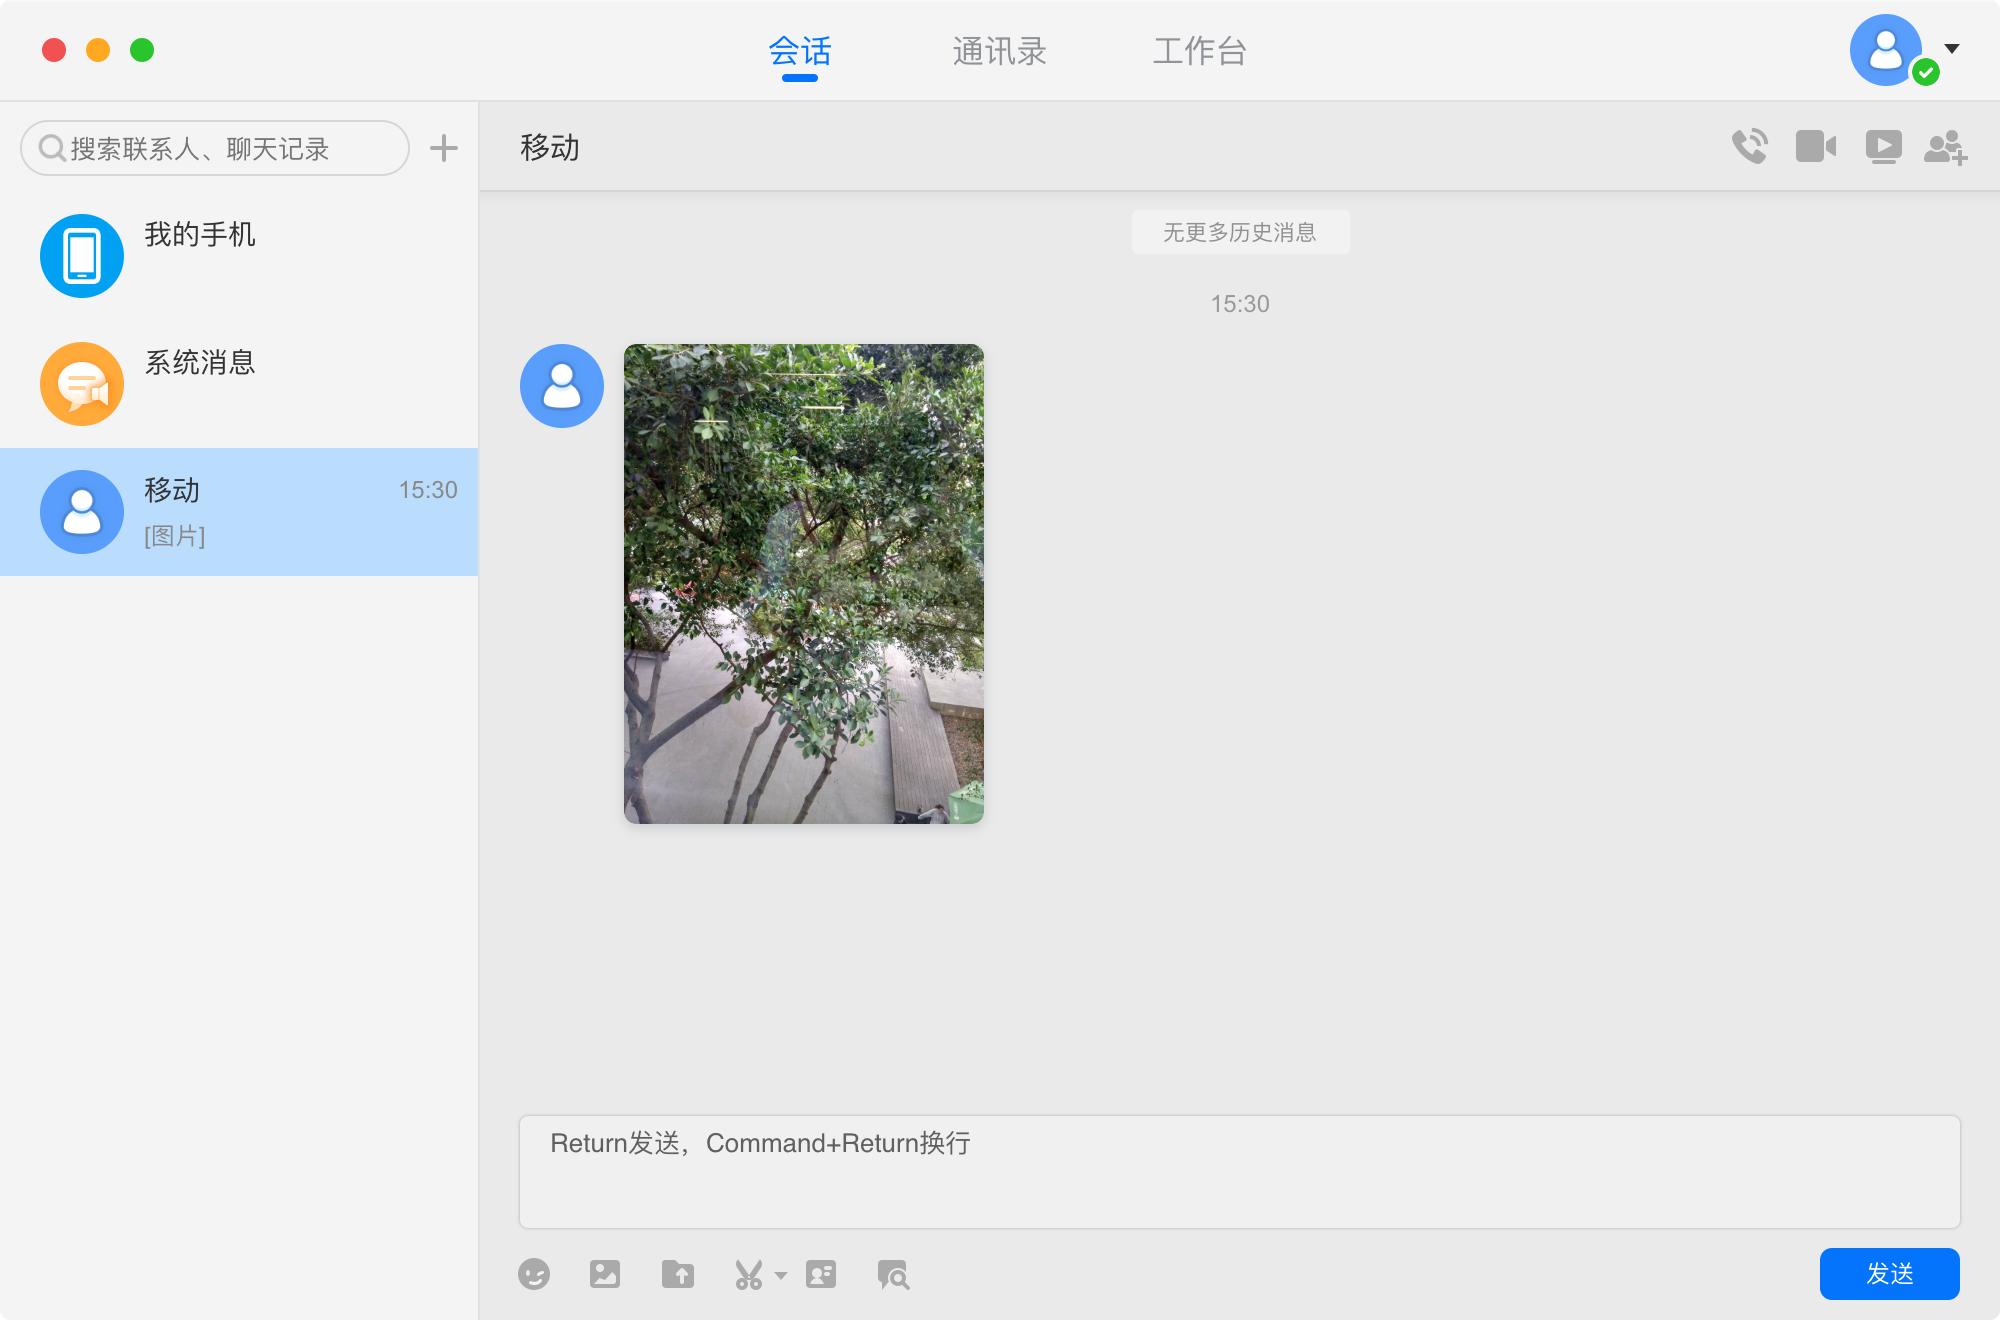Switch to the 通讯录 tab
This screenshot has width=2000, height=1320.
coord(999,51)
